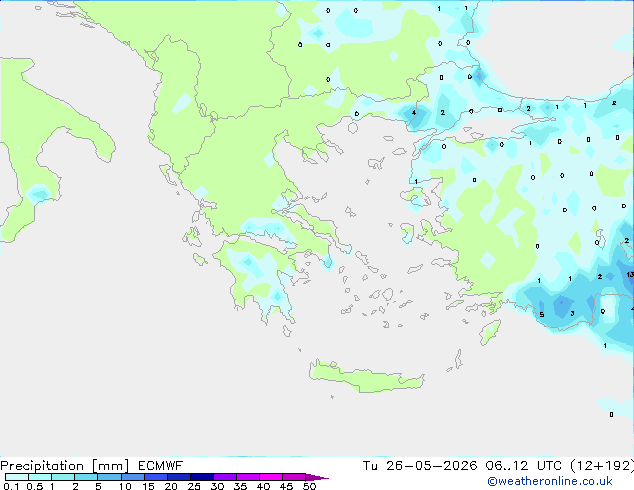634x490 pixels.
Task: Click the 15–20 mm legend color box
Action: 156,477
